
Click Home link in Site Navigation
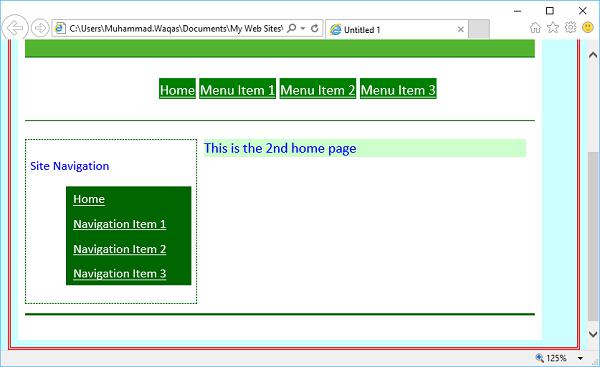[89, 199]
